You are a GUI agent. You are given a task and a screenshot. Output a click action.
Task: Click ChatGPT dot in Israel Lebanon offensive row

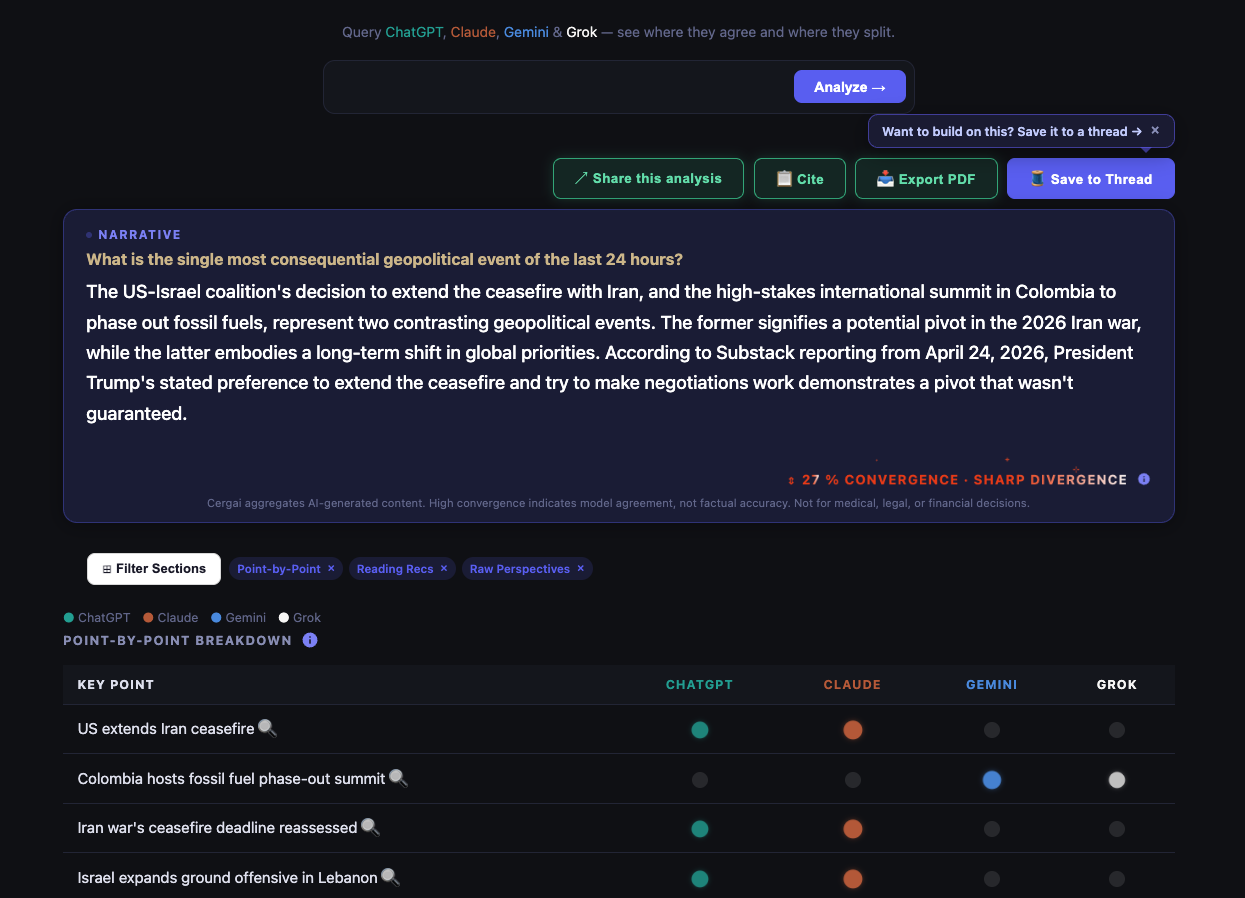[700, 879]
